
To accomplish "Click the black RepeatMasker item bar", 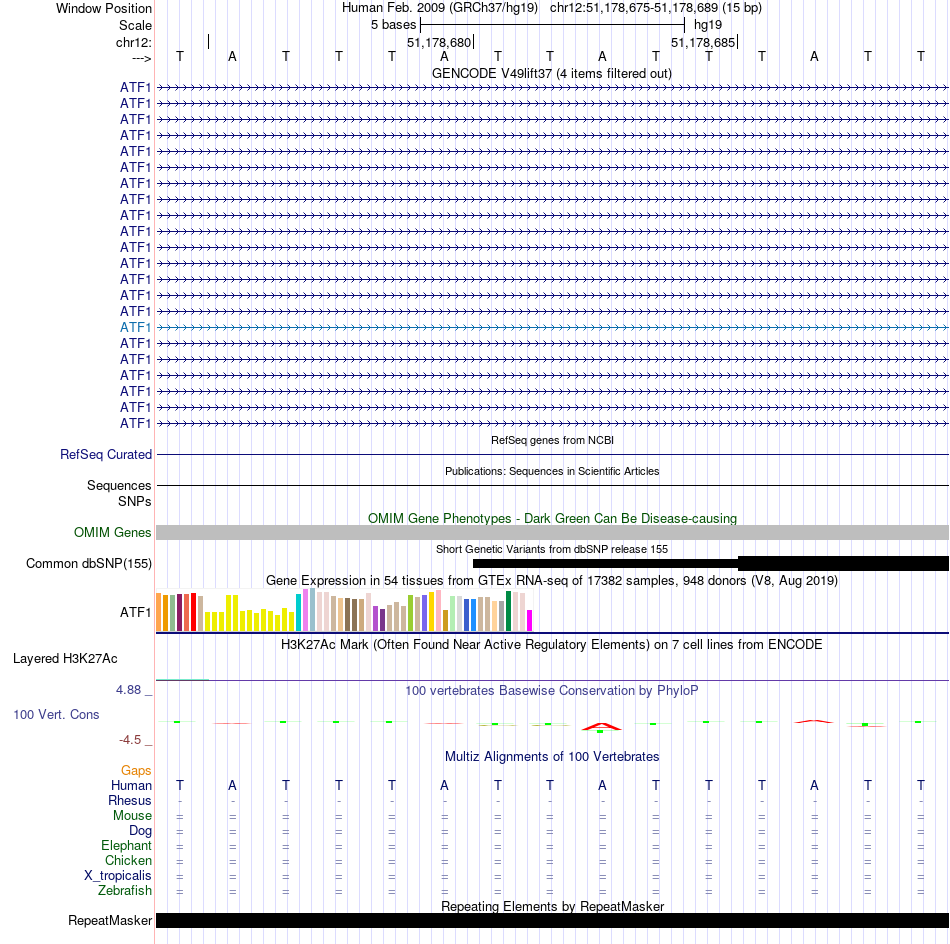I will 552,921.
